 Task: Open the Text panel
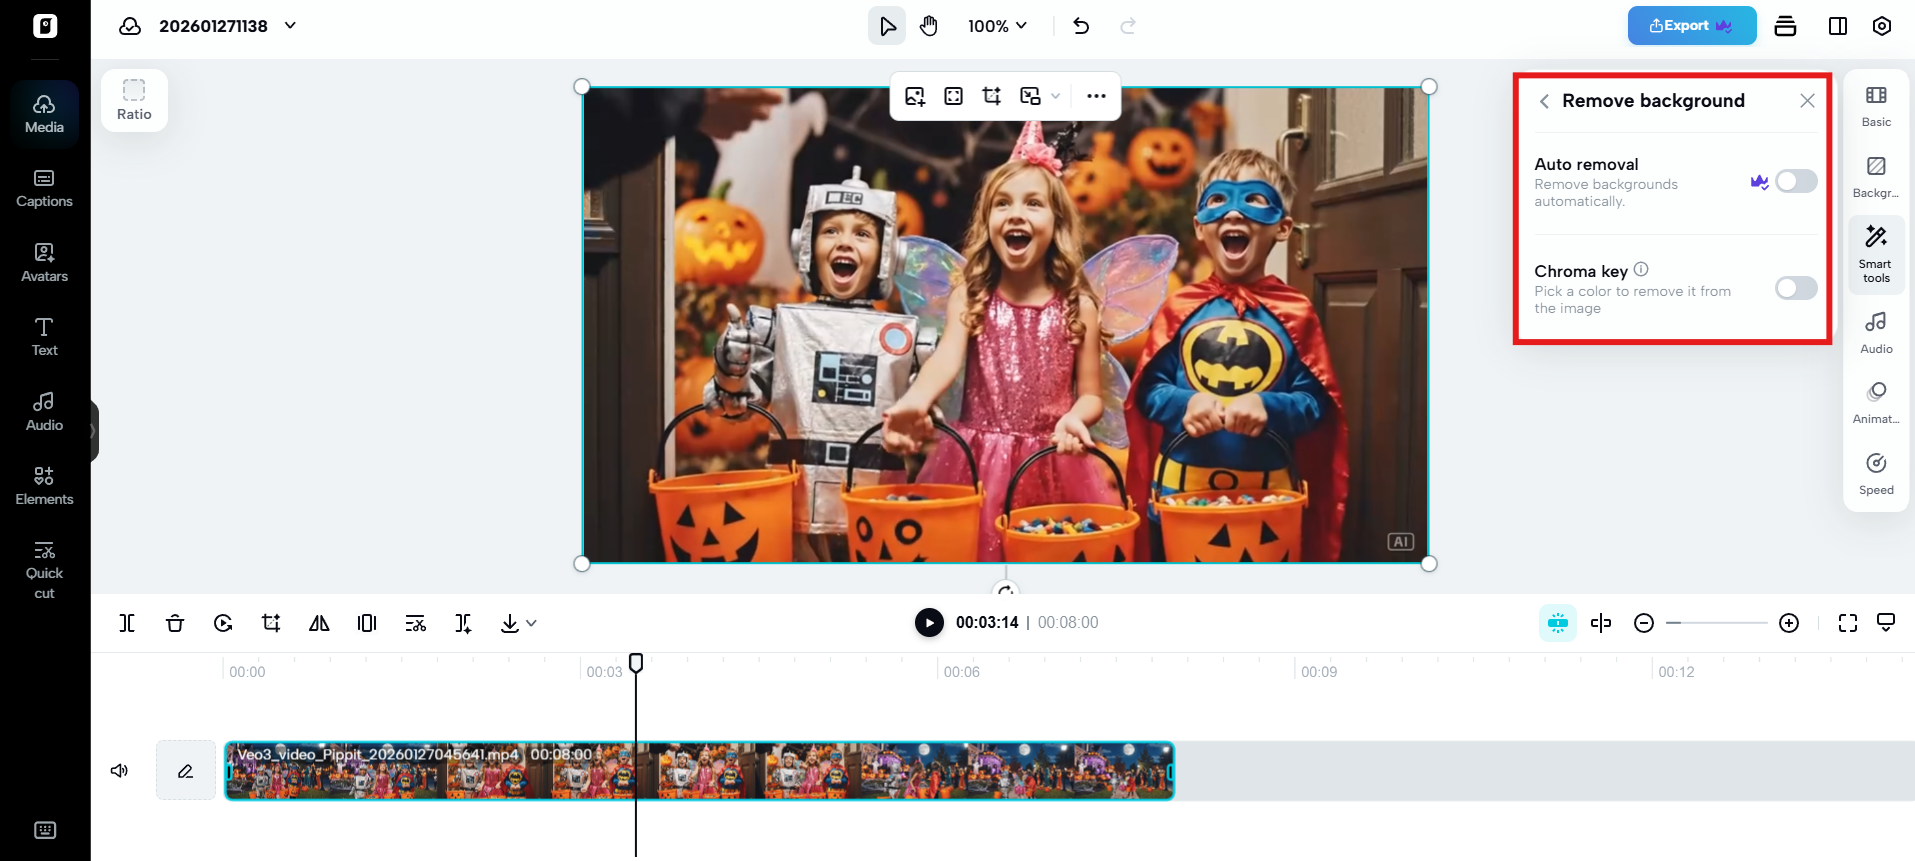pyautogui.click(x=45, y=337)
